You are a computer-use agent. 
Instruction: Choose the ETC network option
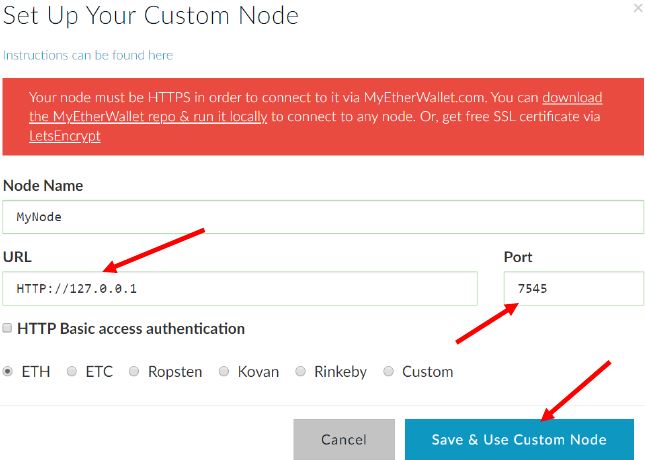coord(72,371)
